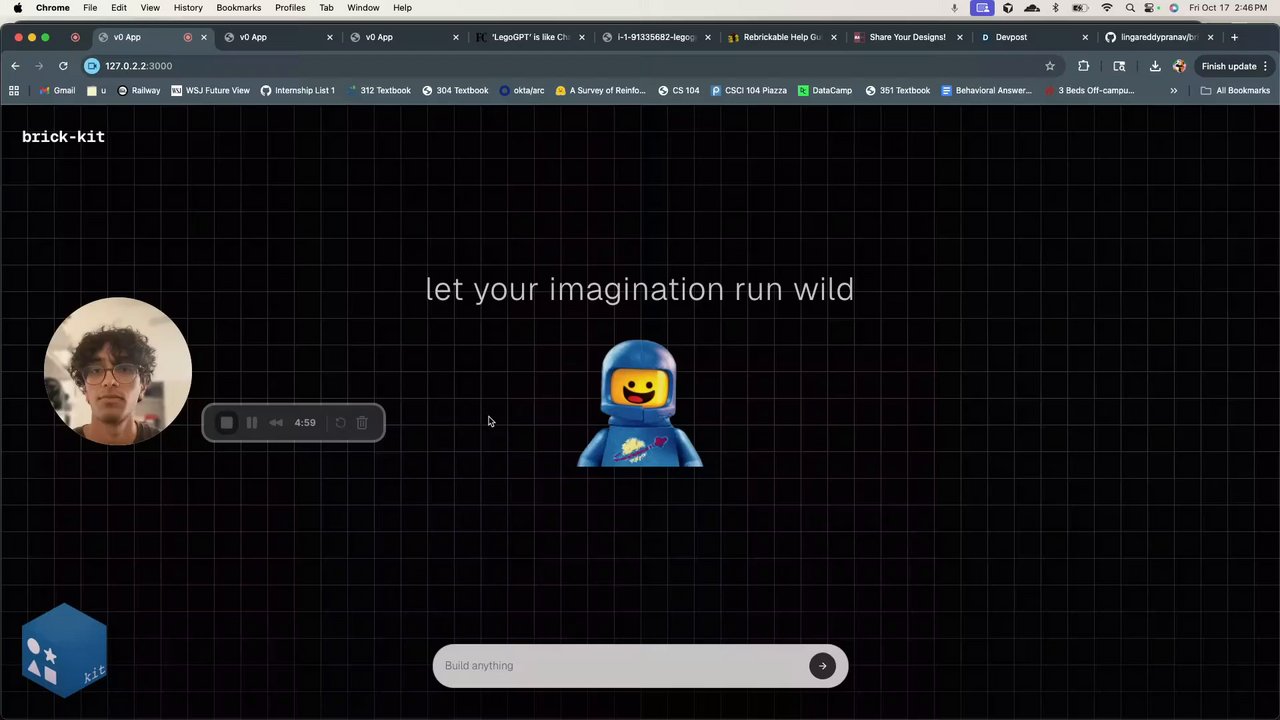Open the Behavioral Answers bookmark
This screenshot has width=1280, height=720.
tap(986, 90)
